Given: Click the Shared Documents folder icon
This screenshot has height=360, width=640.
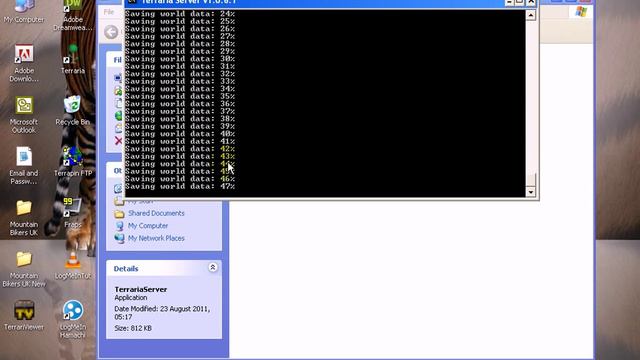Looking at the screenshot, I should pyautogui.click(x=119, y=213).
